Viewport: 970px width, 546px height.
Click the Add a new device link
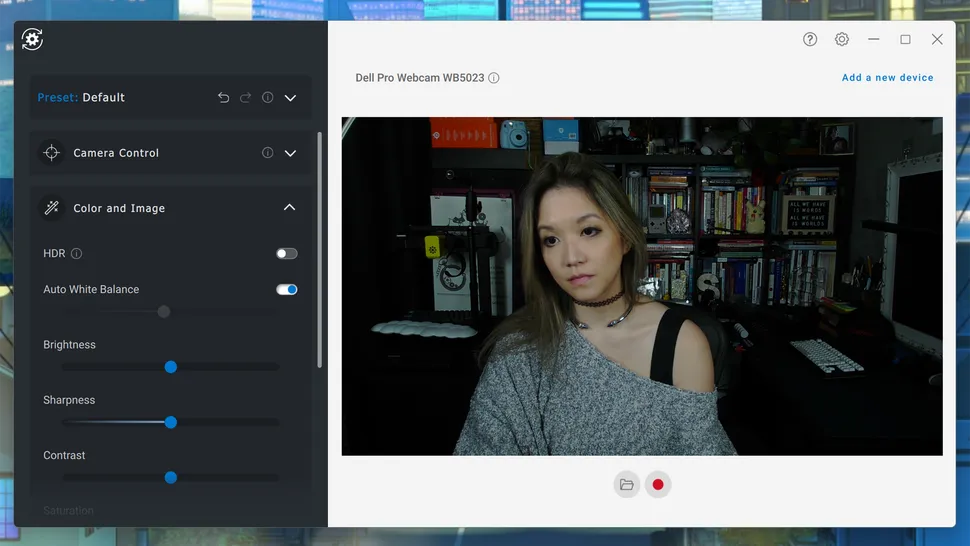click(887, 78)
